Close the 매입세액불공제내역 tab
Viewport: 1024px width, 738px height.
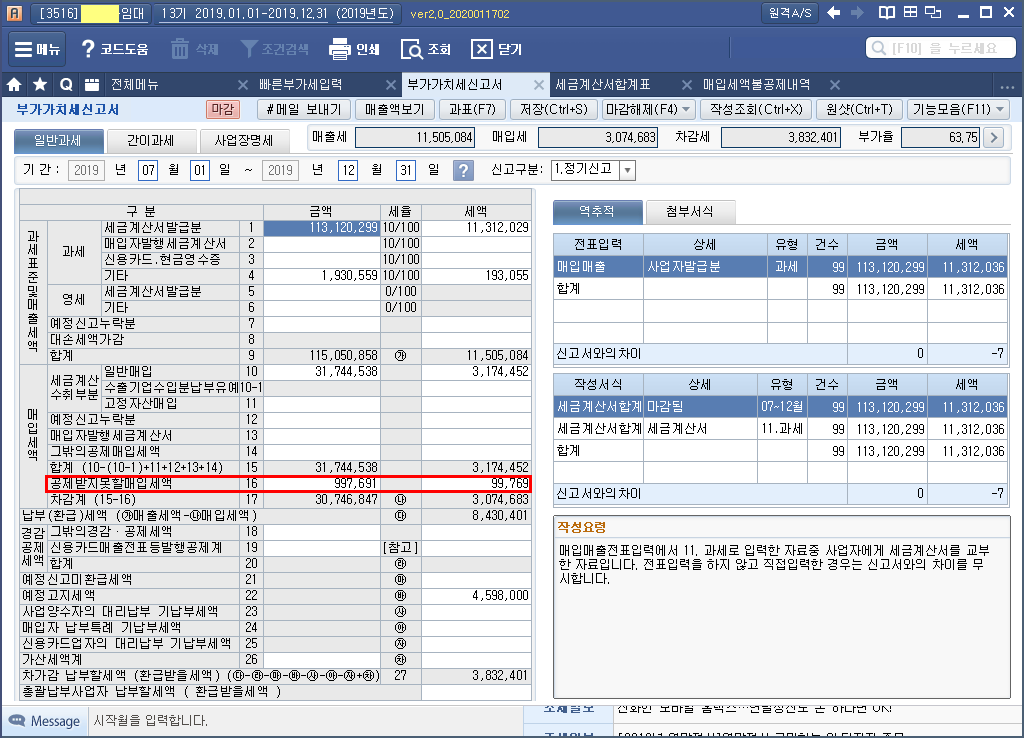(x=835, y=85)
